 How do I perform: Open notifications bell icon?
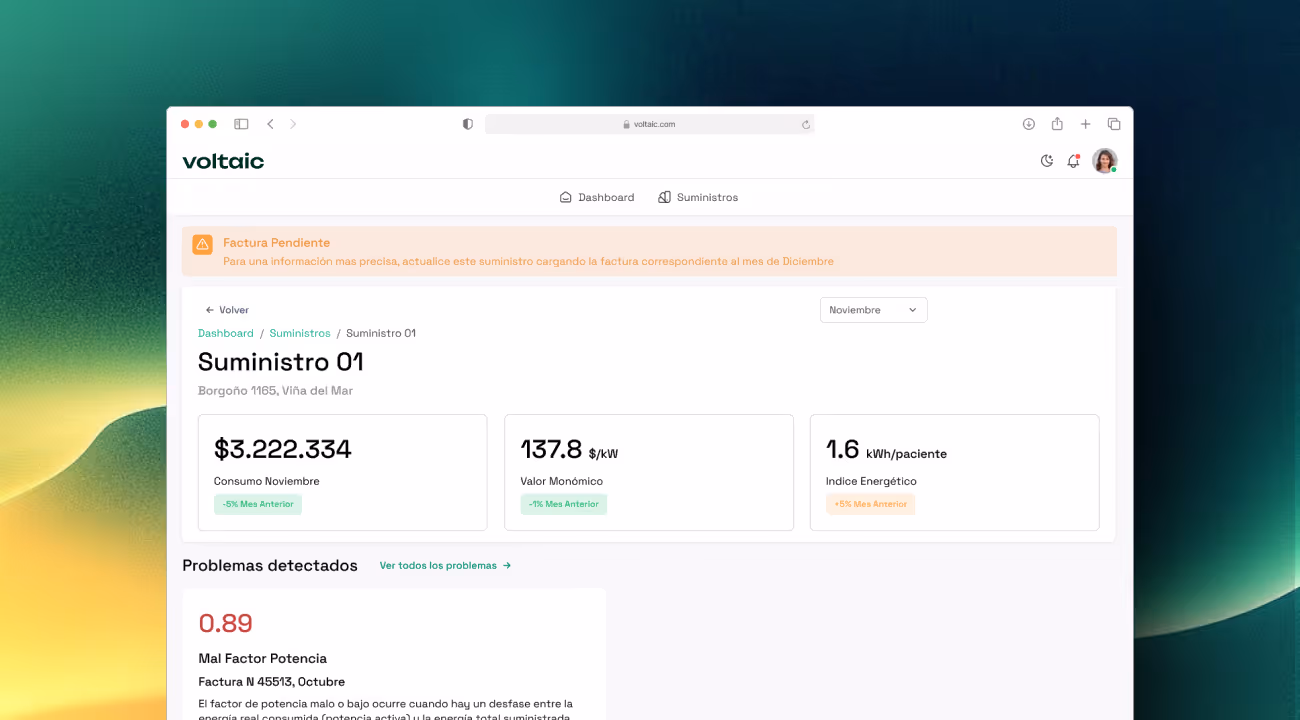1073,161
